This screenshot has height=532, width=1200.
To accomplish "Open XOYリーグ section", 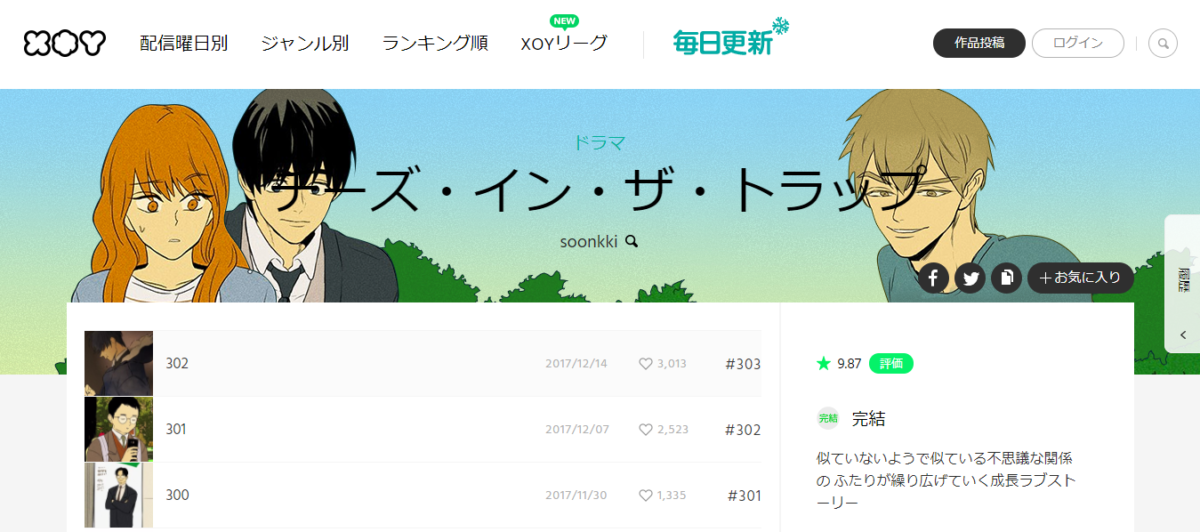I will pos(564,43).
